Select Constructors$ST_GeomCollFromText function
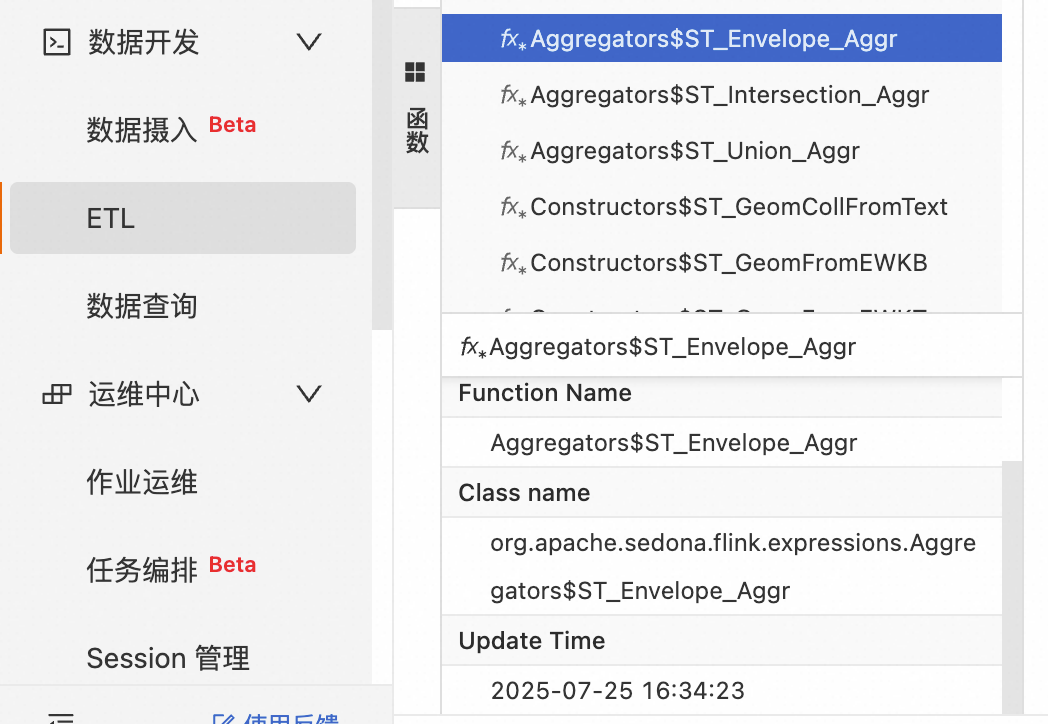1048x724 pixels. [722, 207]
